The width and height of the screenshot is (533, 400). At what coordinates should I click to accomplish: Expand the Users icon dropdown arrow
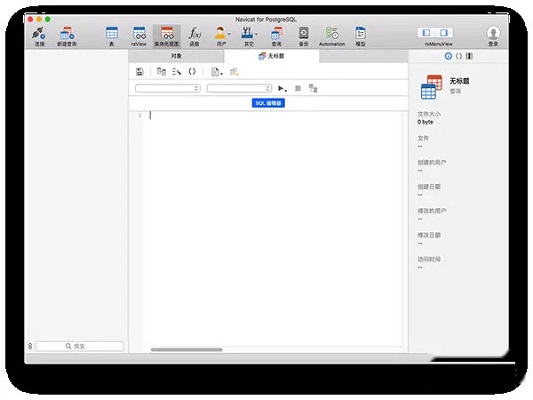tap(229, 34)
